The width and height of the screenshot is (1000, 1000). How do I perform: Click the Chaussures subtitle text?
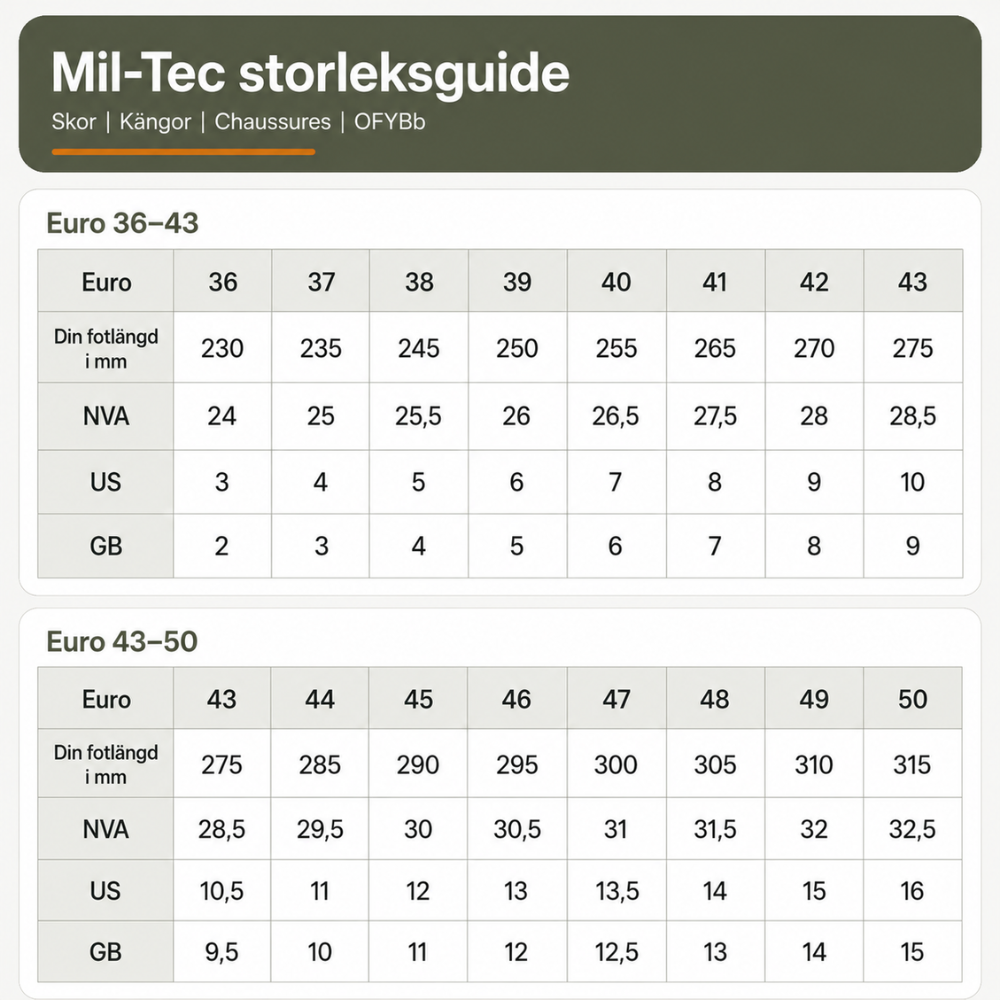coord(272,122)
